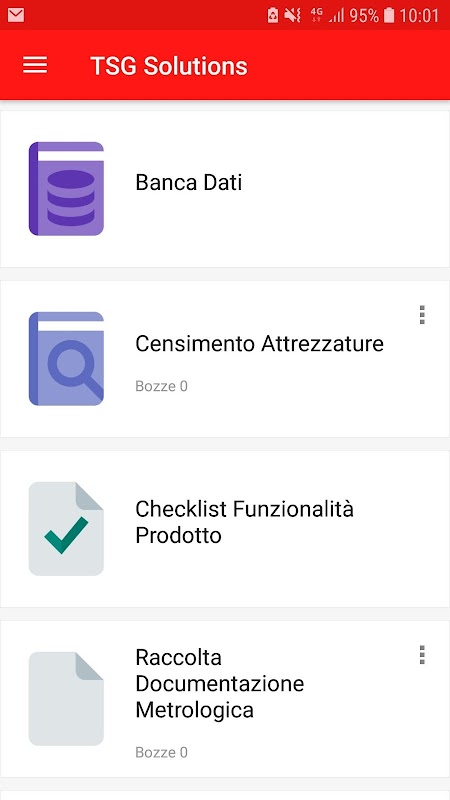The width and height of the screenshot is (450, 800).
Task: Tap the battery saver recycle icon
Action: [273, 15]
